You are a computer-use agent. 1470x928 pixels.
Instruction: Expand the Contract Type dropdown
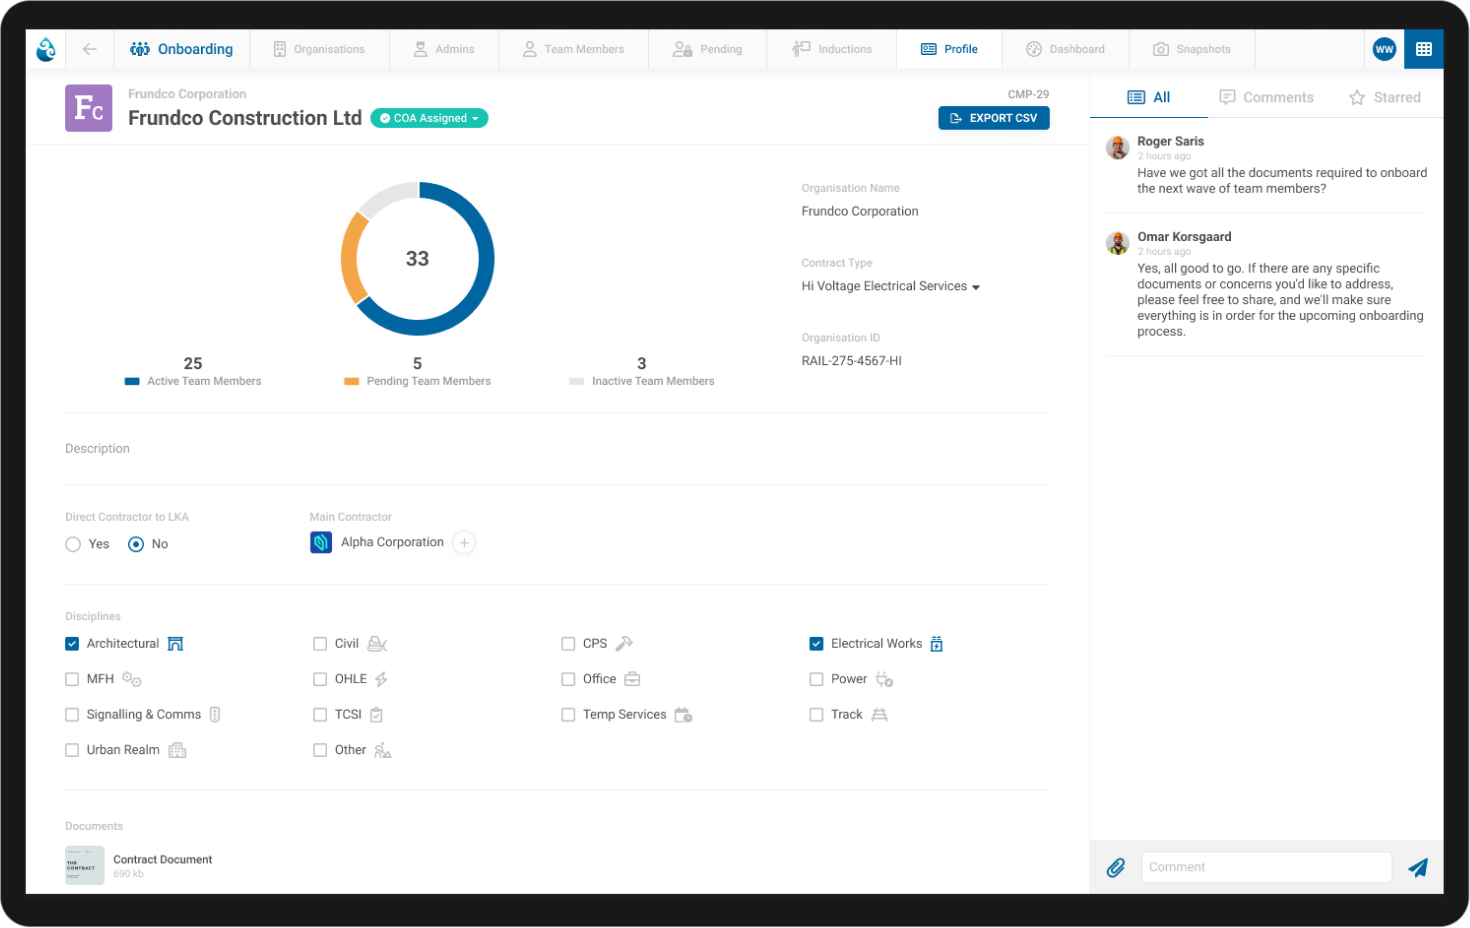pos(975,286)
